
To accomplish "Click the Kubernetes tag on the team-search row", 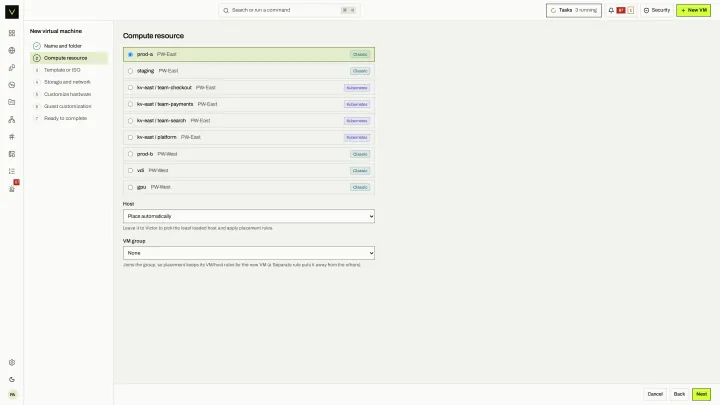I will (x=357, y=121).
